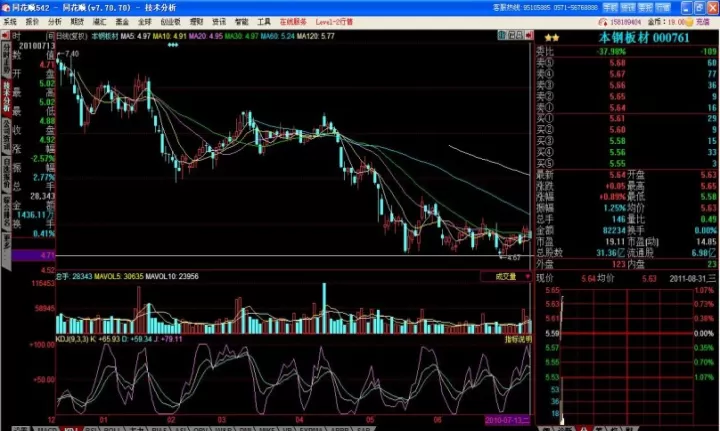This screenshot has height=431, width=720.
Task: Click the two yellow stars rating icon
Action: coord(552,38)
